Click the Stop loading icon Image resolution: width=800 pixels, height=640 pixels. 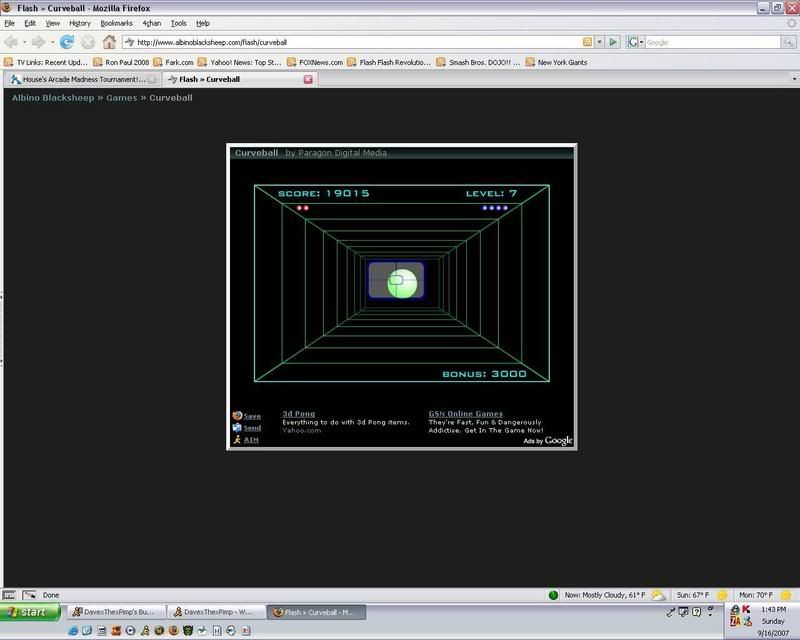88,42
